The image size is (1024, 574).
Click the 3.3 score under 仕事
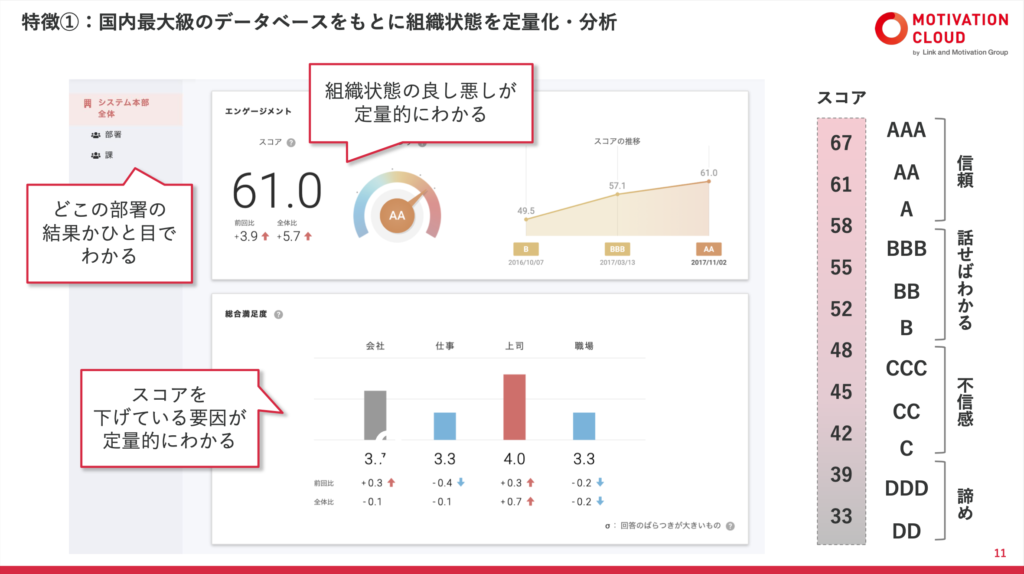coord(445,459)
